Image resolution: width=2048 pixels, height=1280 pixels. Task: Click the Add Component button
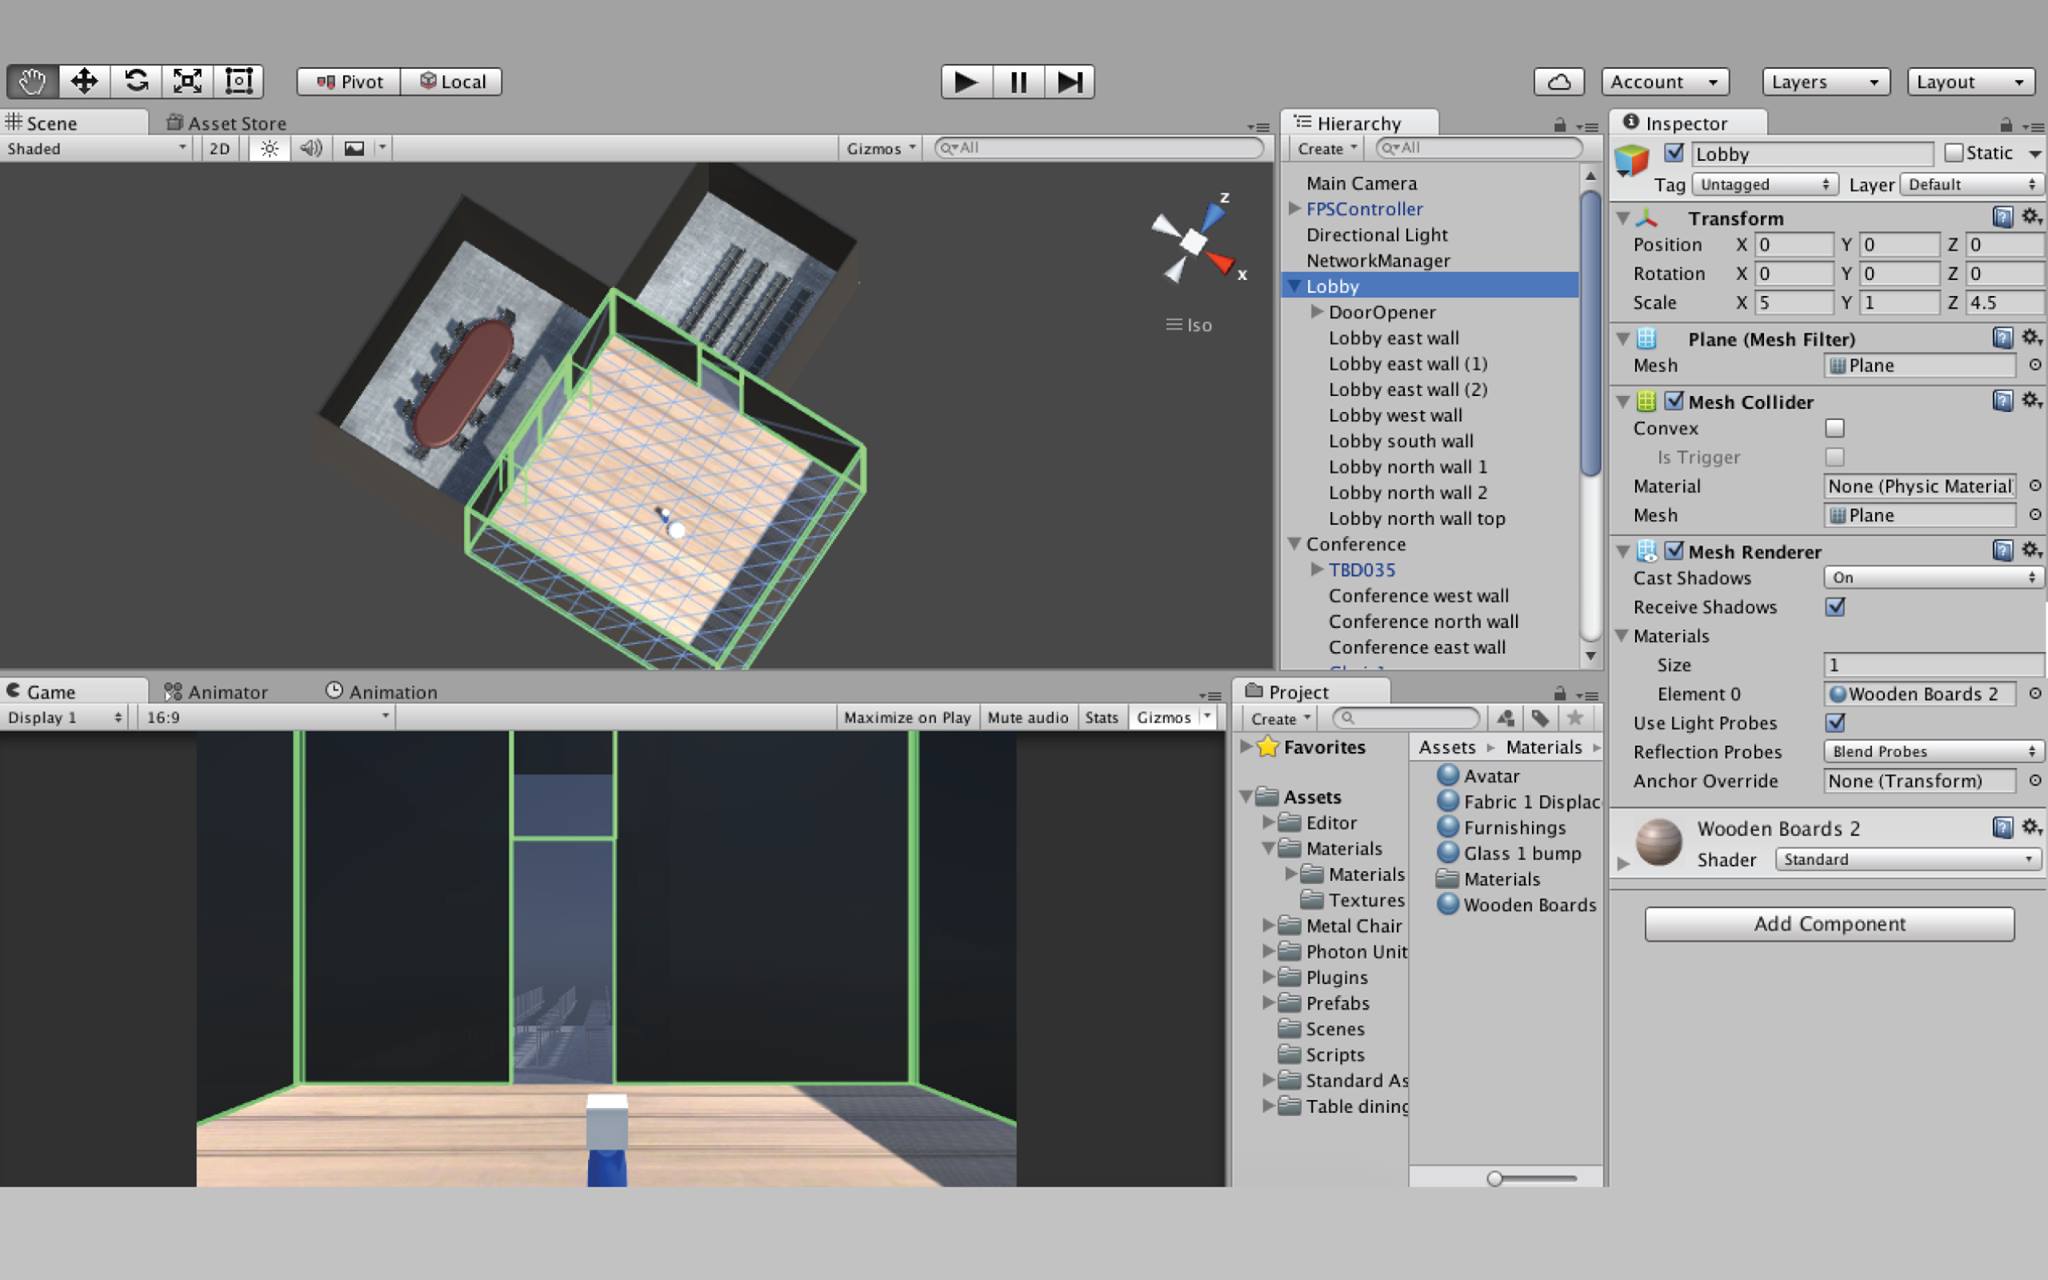[1828, 924]
